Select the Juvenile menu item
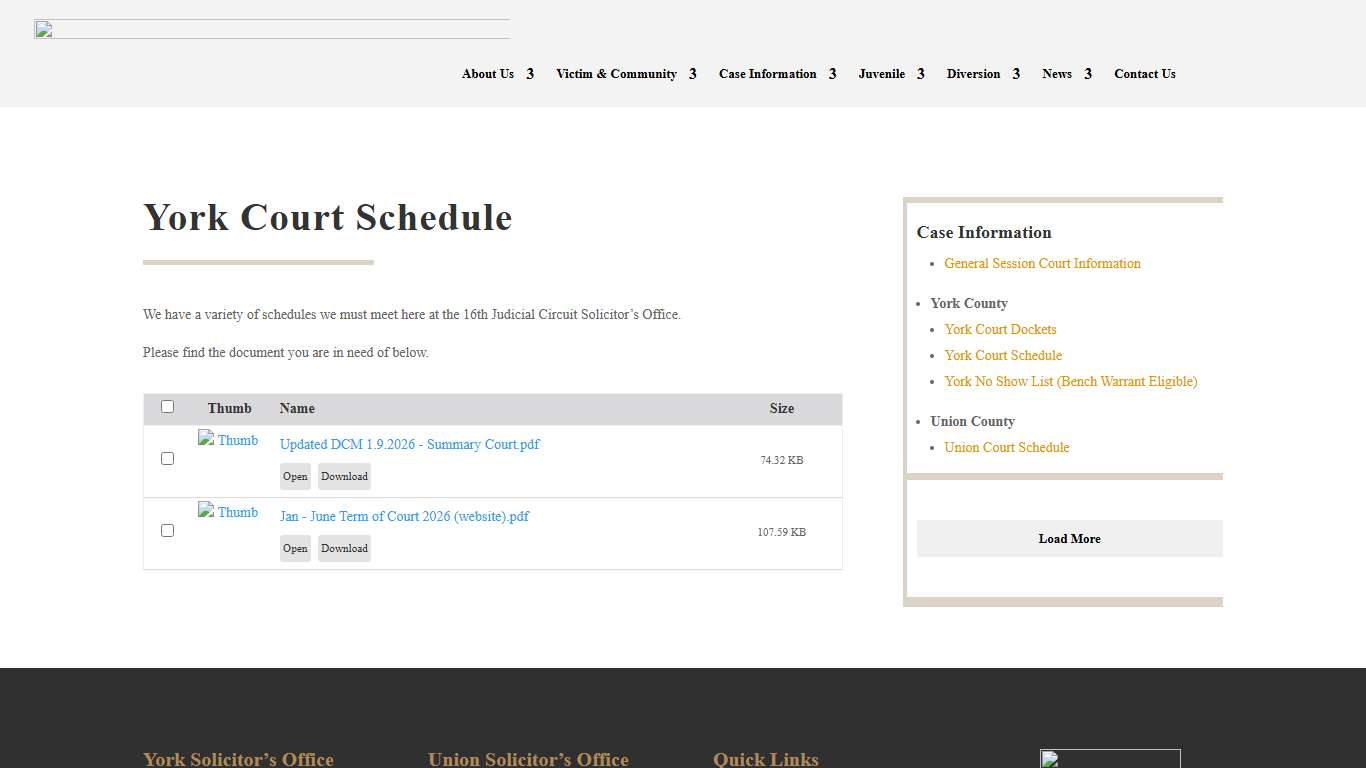 pos(881,74)
